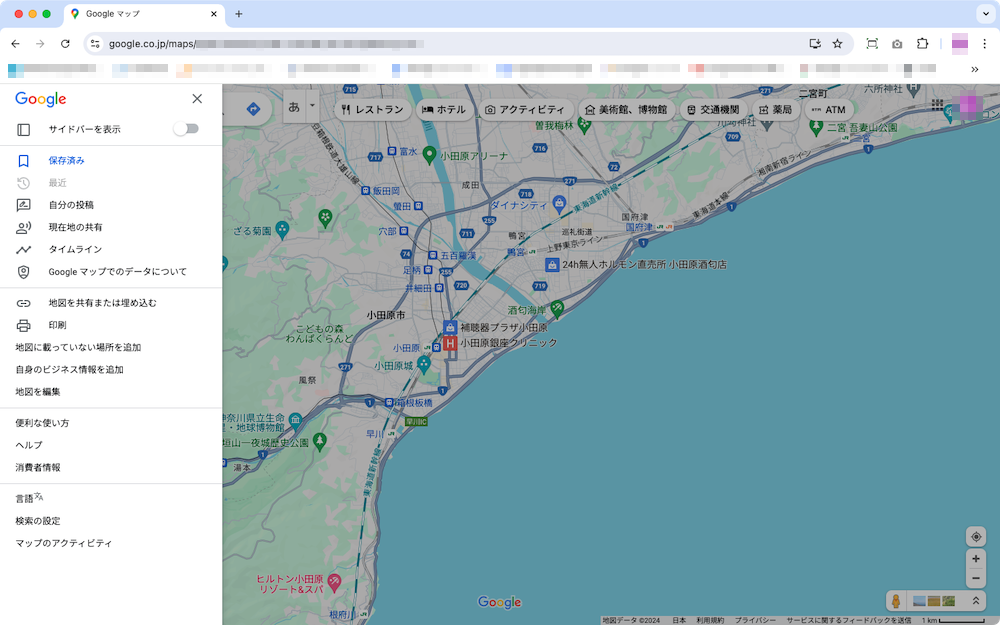The image size is (1000, 625).
Task: Open Google マップでのデータについて
Action: [x=117, y=272]
